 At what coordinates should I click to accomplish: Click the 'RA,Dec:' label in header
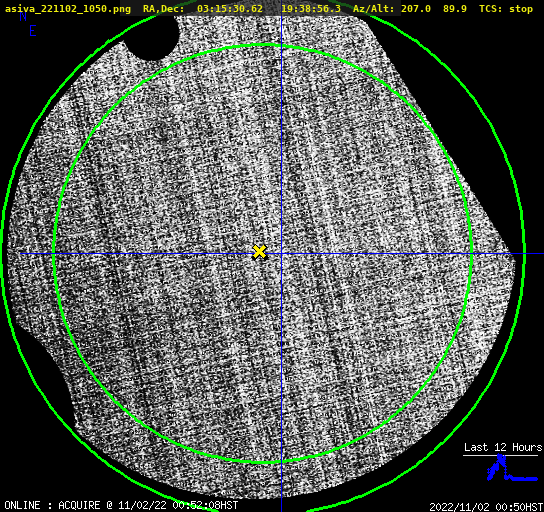point(164,9)
